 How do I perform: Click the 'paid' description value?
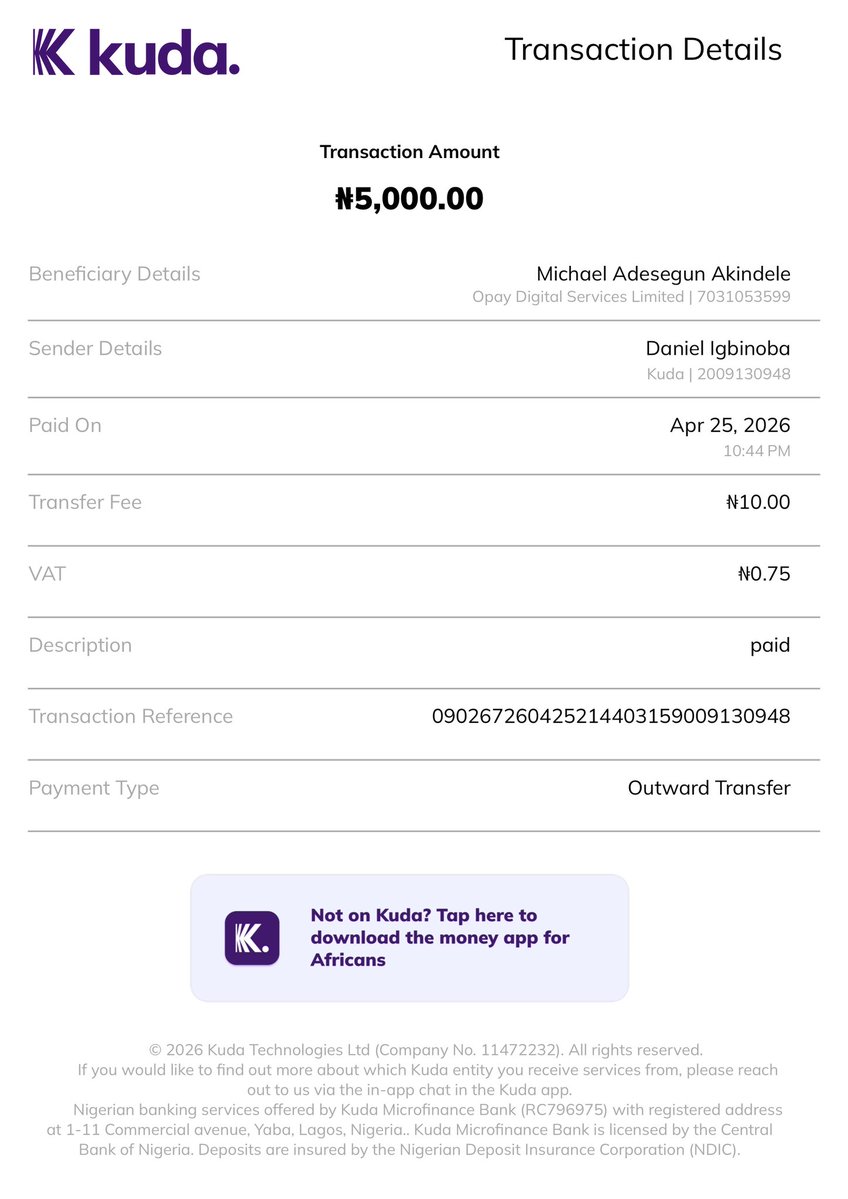[x=770, y=645]
